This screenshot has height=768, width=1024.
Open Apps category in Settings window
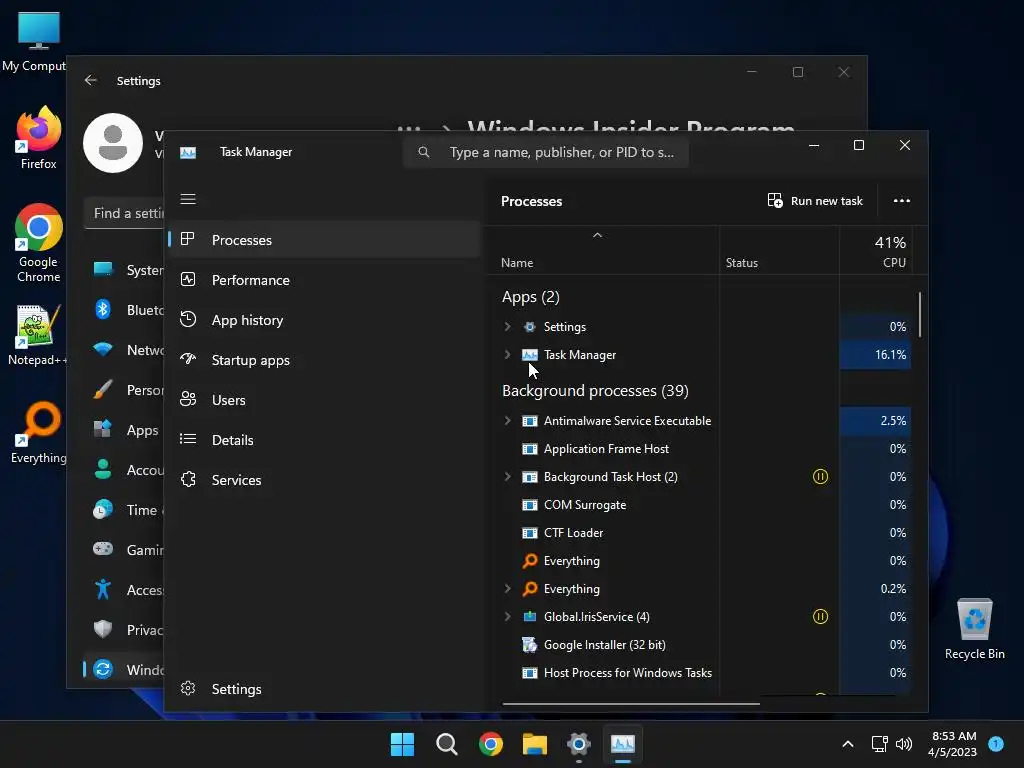[x=124, y=430]
